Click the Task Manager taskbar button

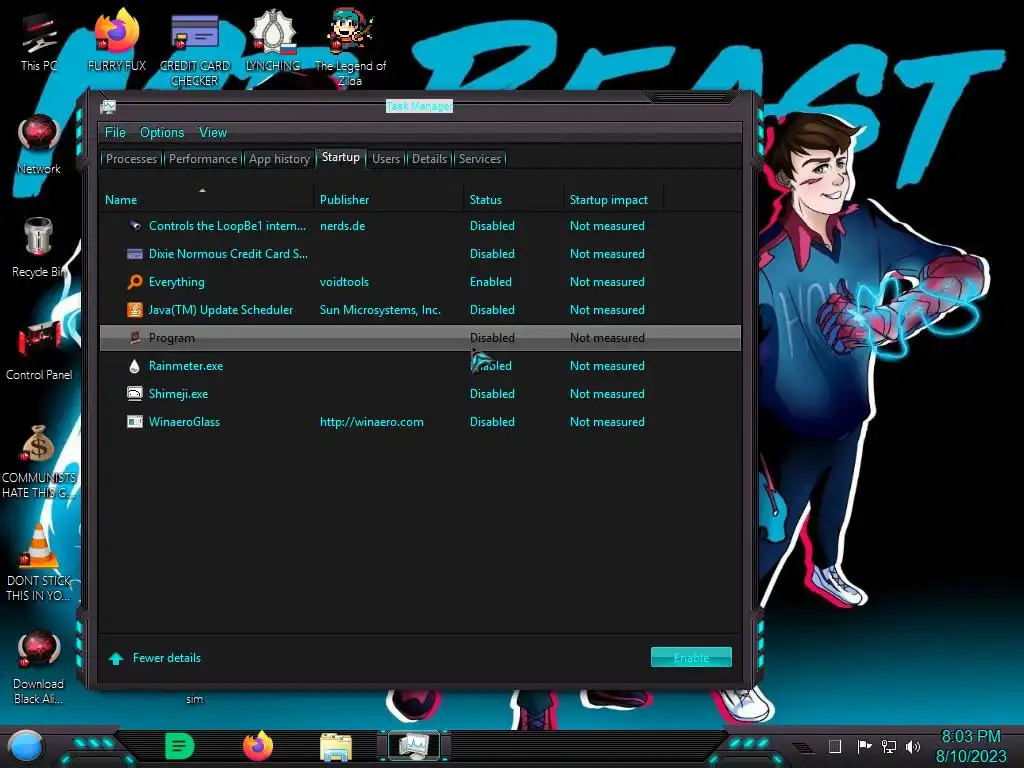[x=414, y=746]
